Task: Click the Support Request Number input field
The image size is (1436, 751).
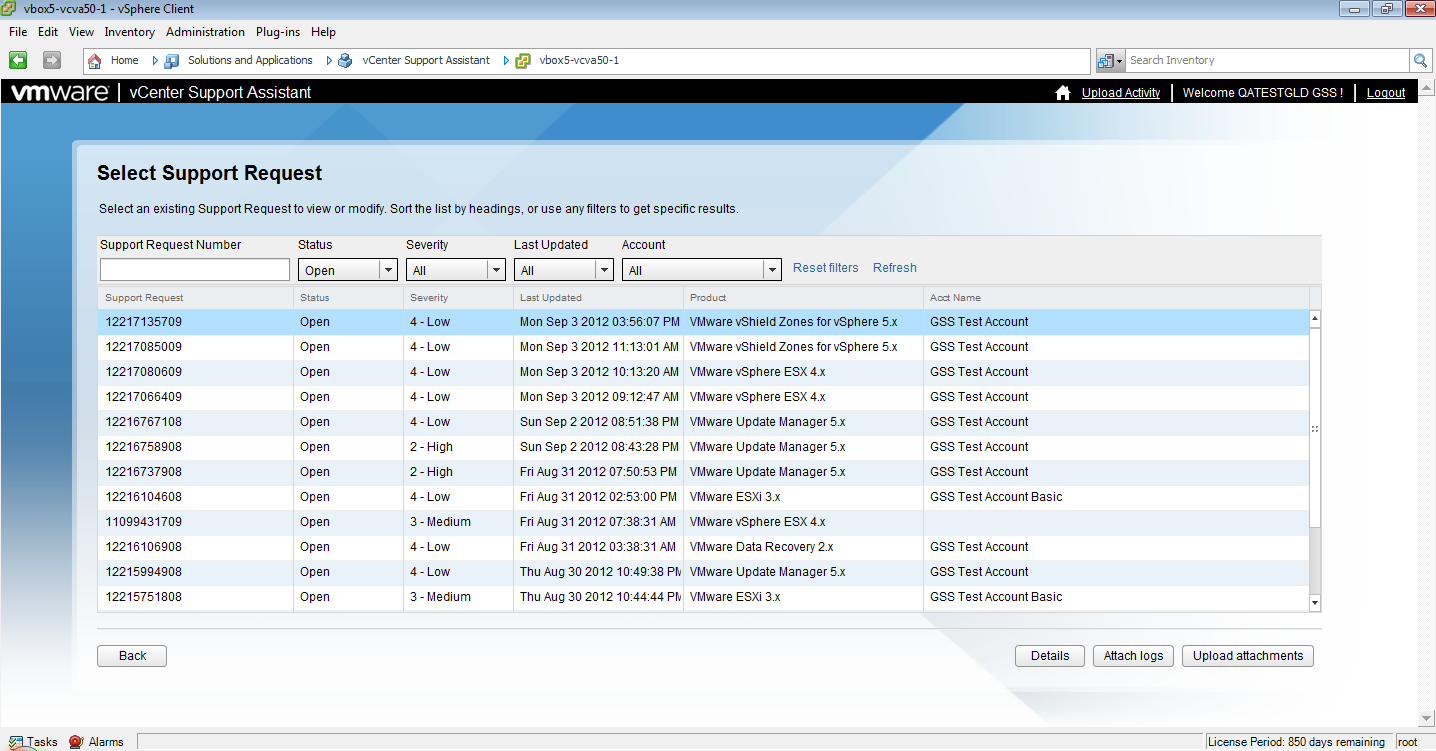Action: tap(195, 270)
